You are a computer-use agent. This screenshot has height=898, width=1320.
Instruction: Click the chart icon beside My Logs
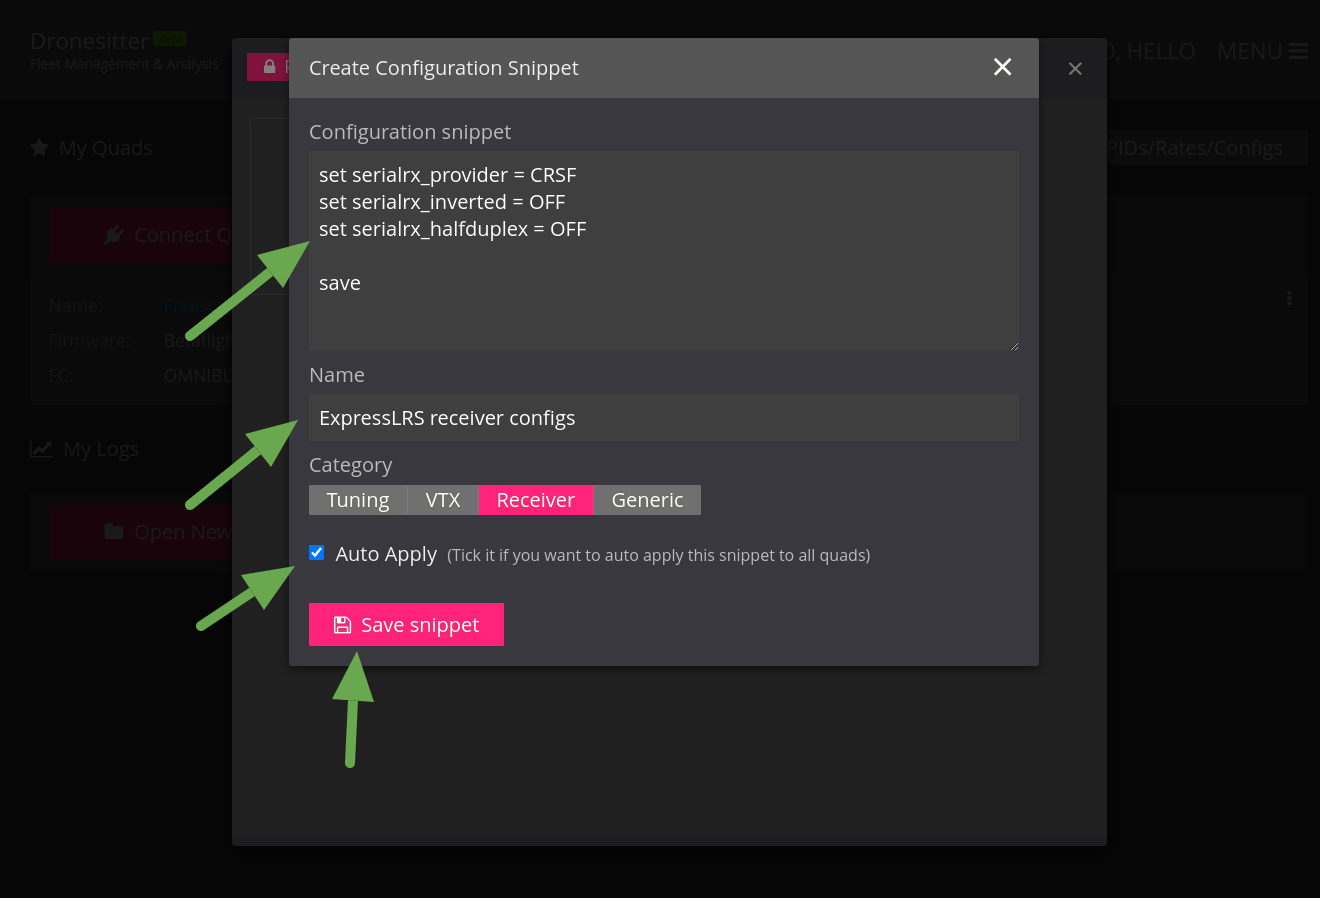[x=41, y=448]
